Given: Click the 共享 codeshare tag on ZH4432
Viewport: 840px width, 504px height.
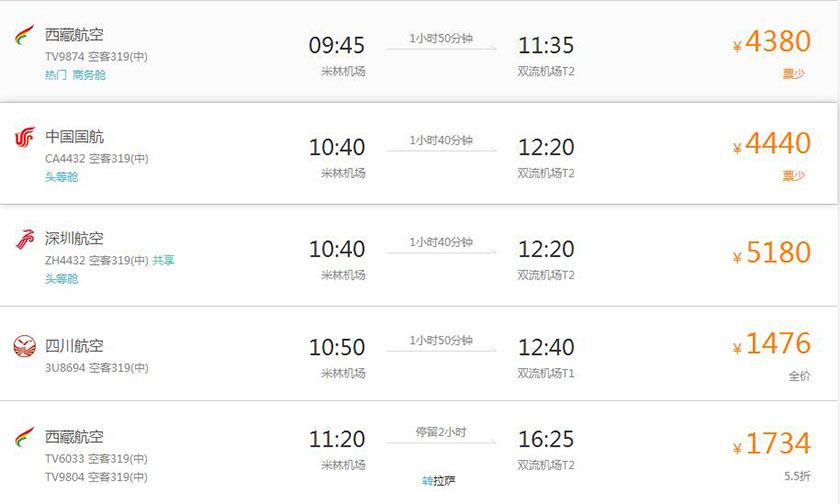Looking at the screenshot, I should (163, 260).
